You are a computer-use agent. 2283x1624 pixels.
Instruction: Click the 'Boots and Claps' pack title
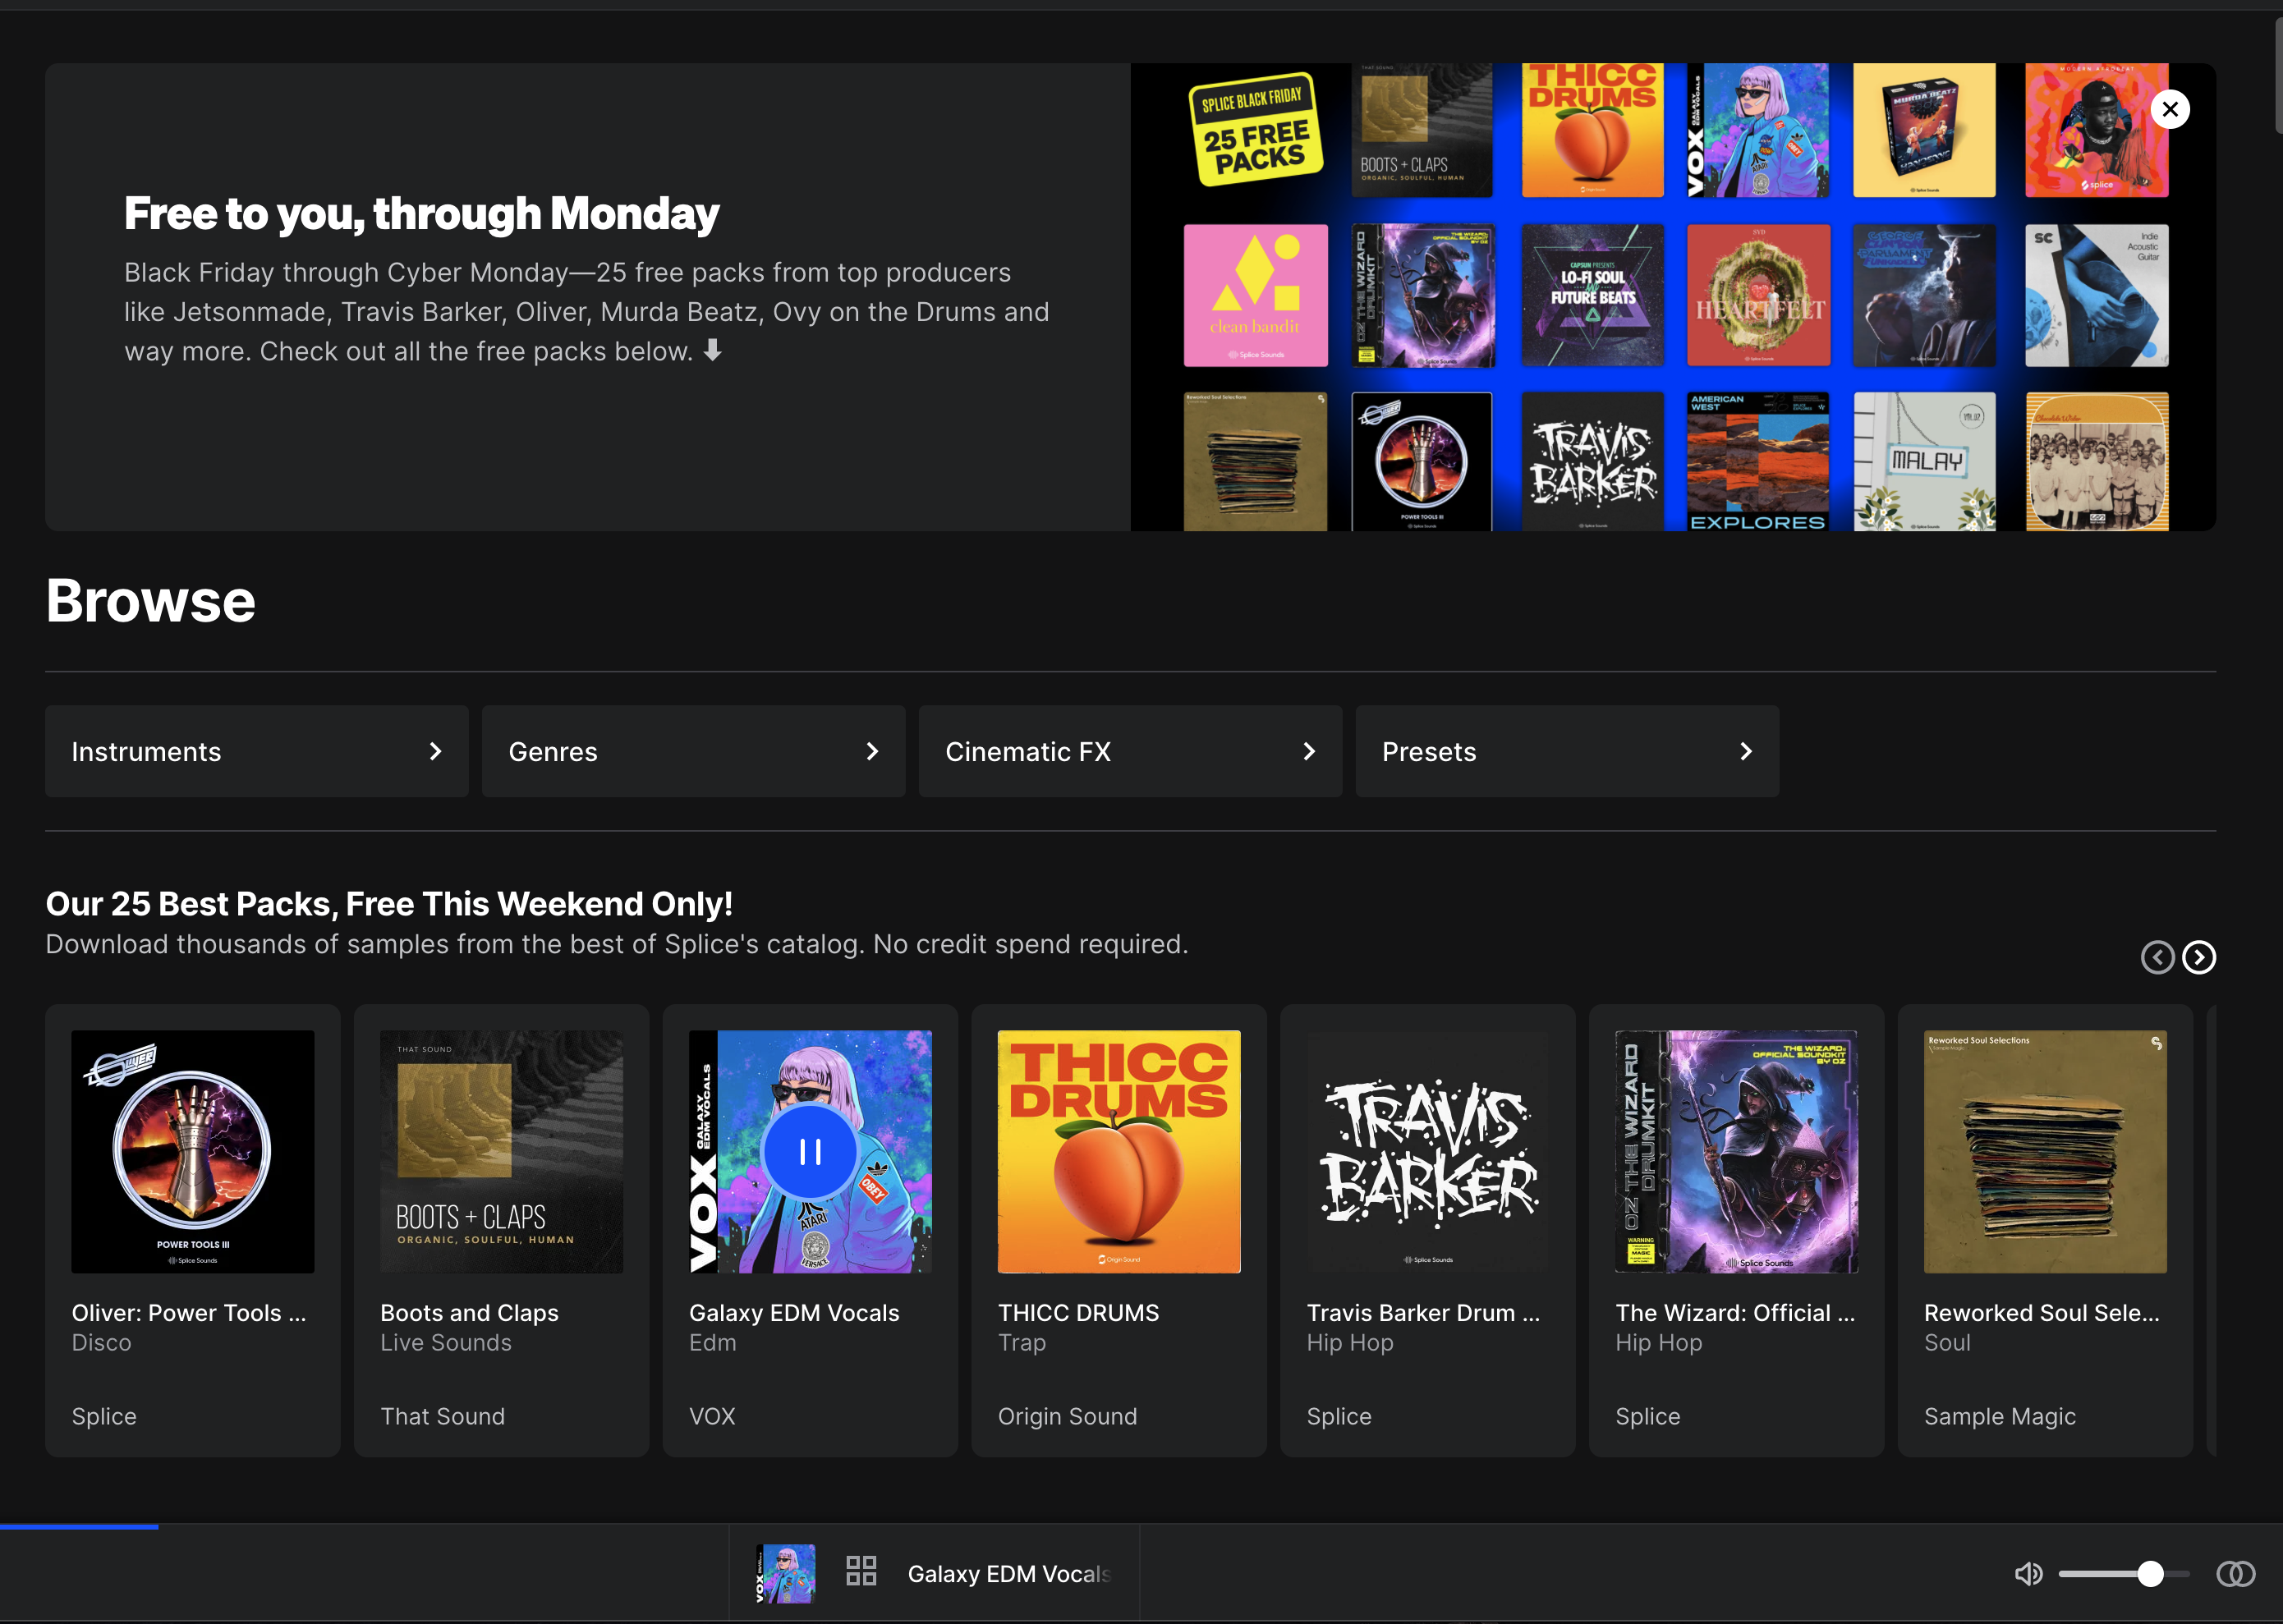469,1313
